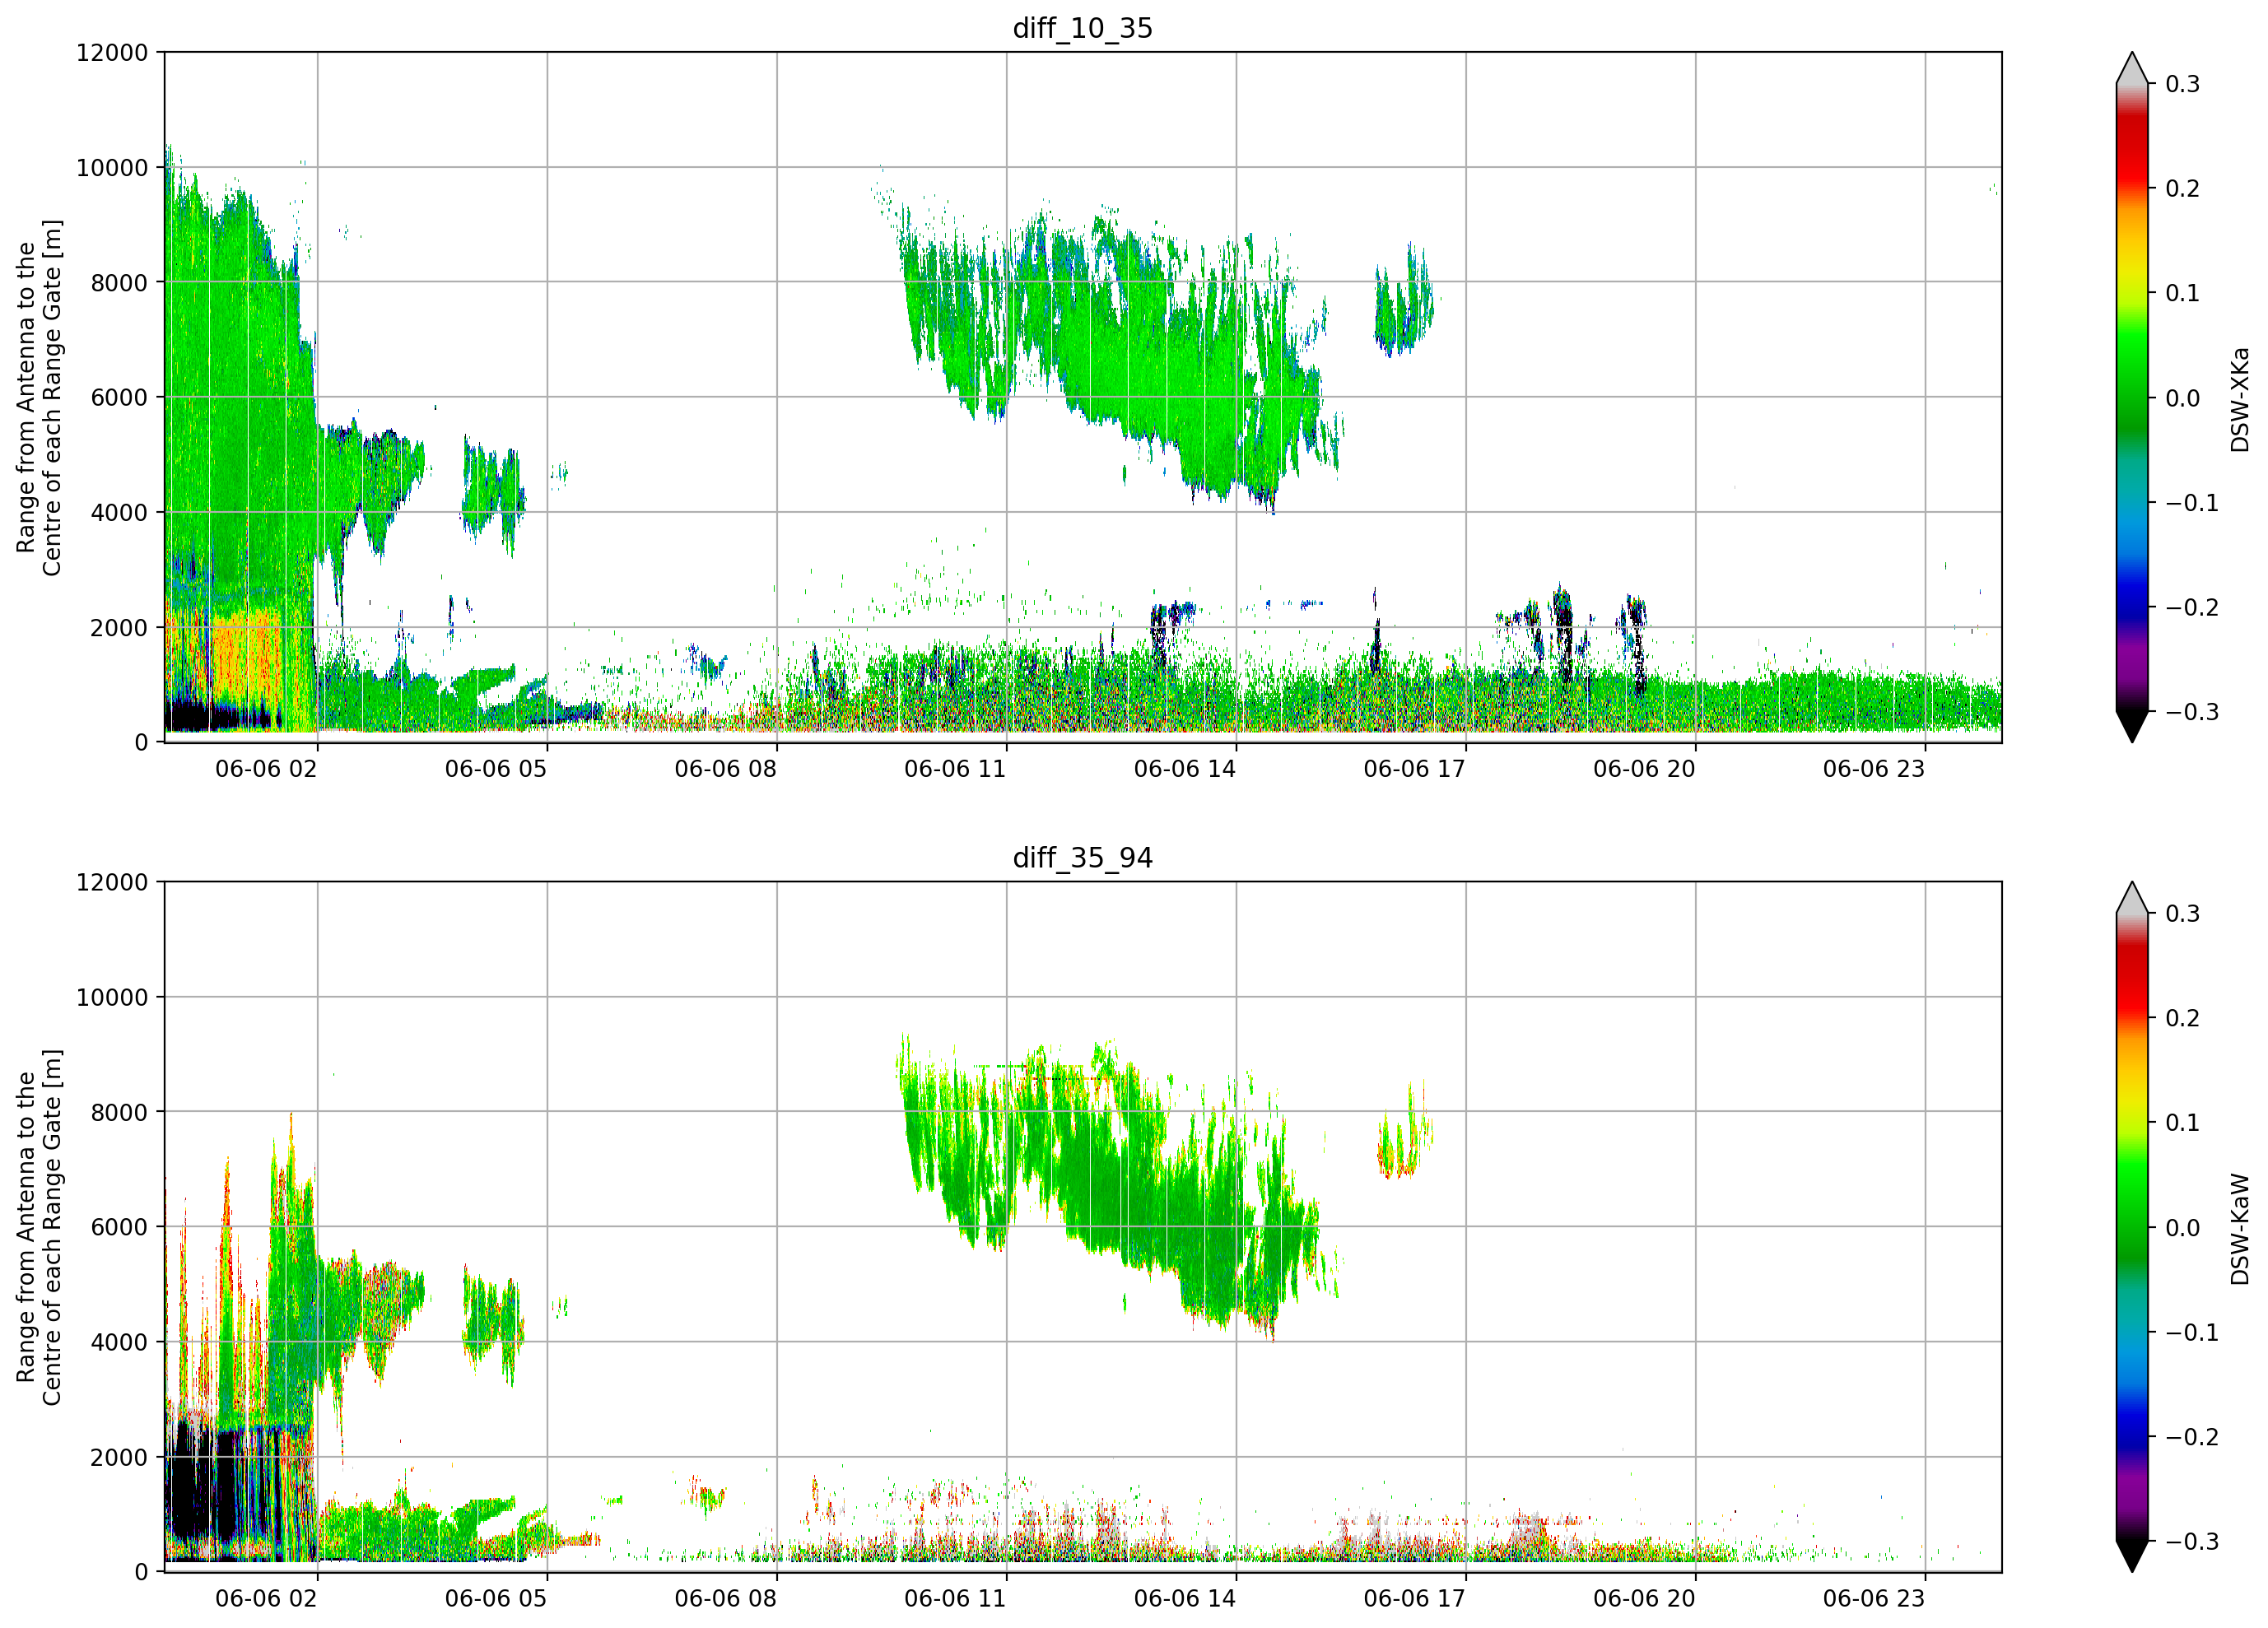Click the 0 y-tick on diff_35_94 plot
Viewport: 2268px width, 1628px height.
[141, 1573]
